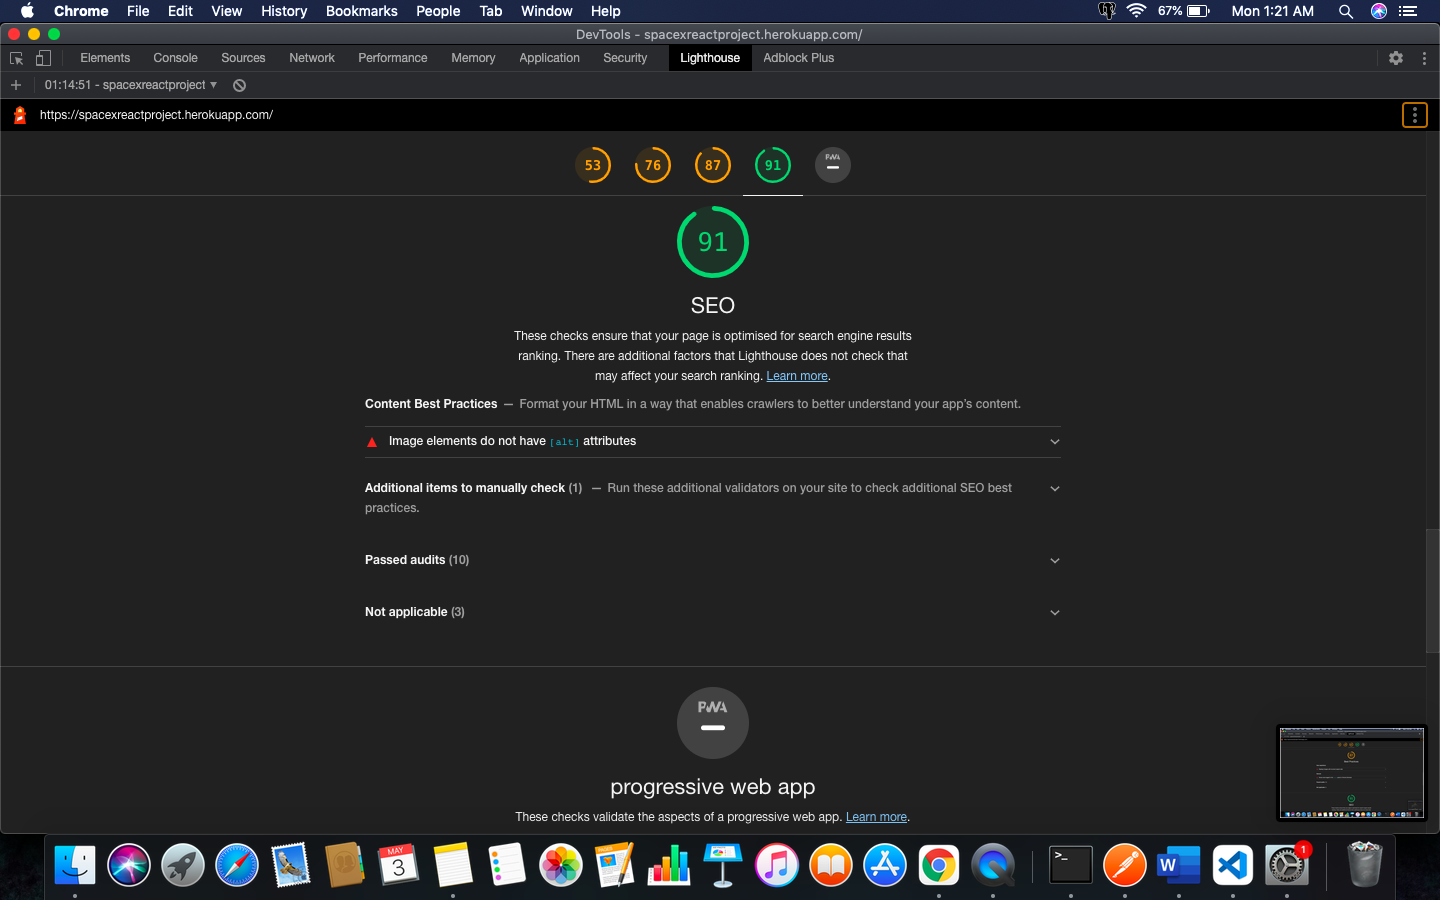
Task: Open Postman from the dock
Action: click(x=1125, y=865)
